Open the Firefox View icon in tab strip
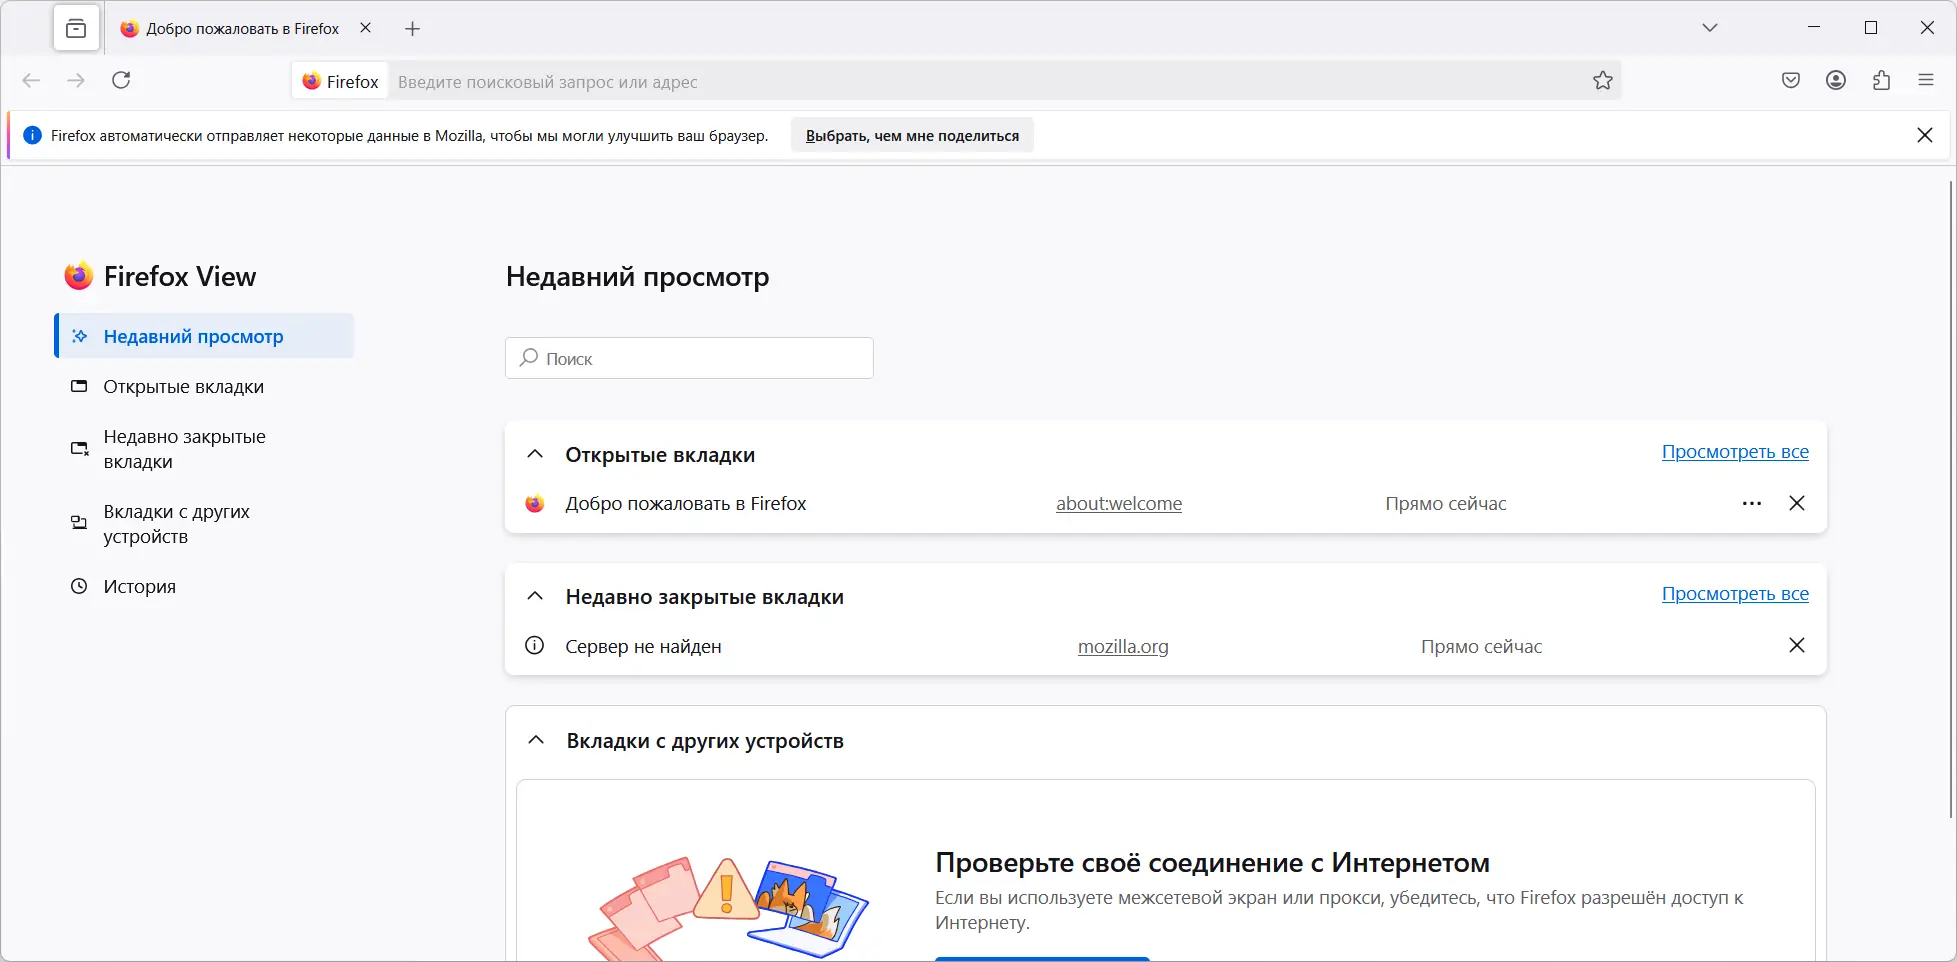 click(77, 27)
